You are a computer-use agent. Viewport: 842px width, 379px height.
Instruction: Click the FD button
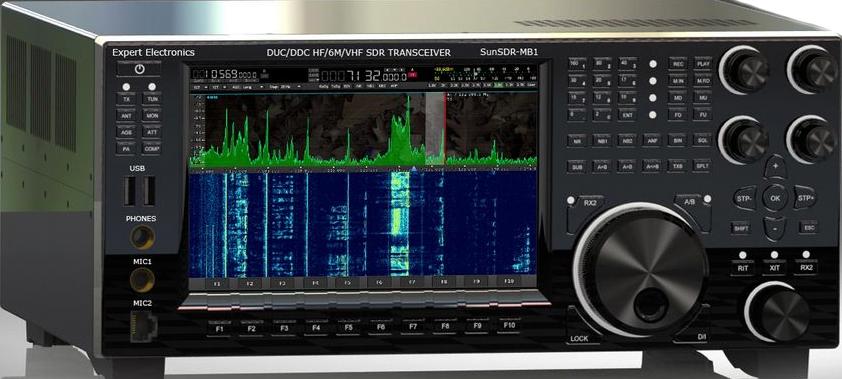[x=678, y=114]
